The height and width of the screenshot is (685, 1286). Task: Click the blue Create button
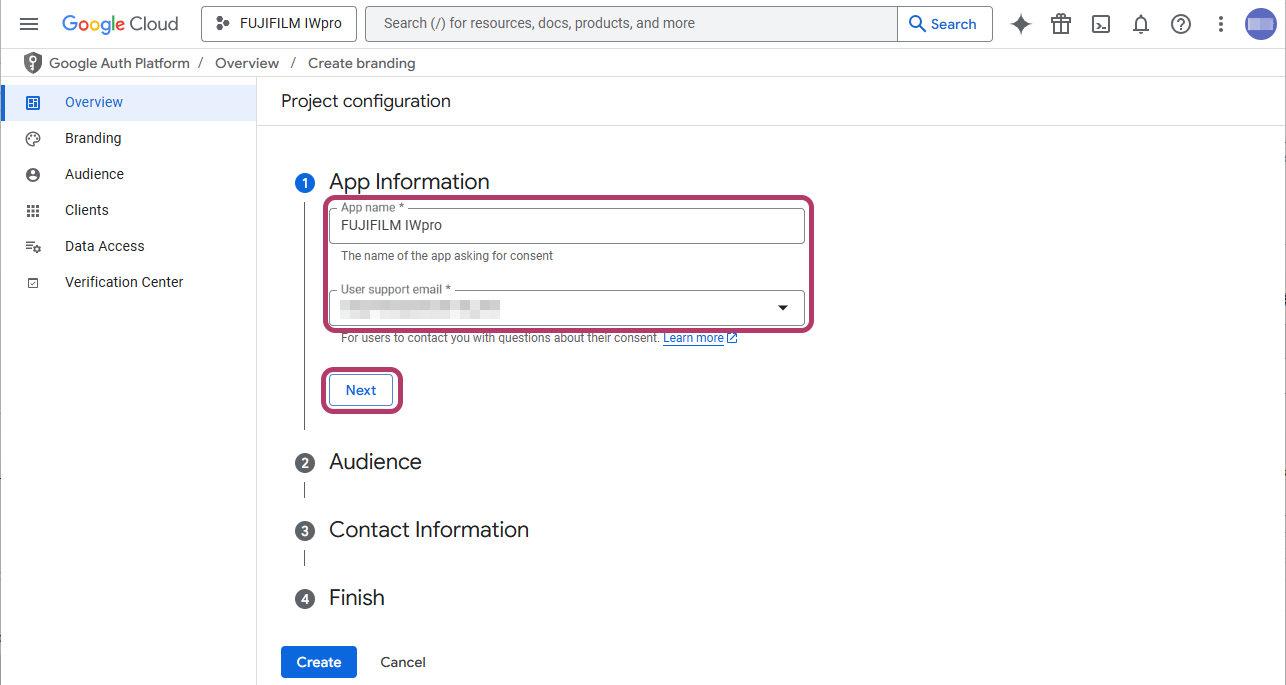coord(318,662)
